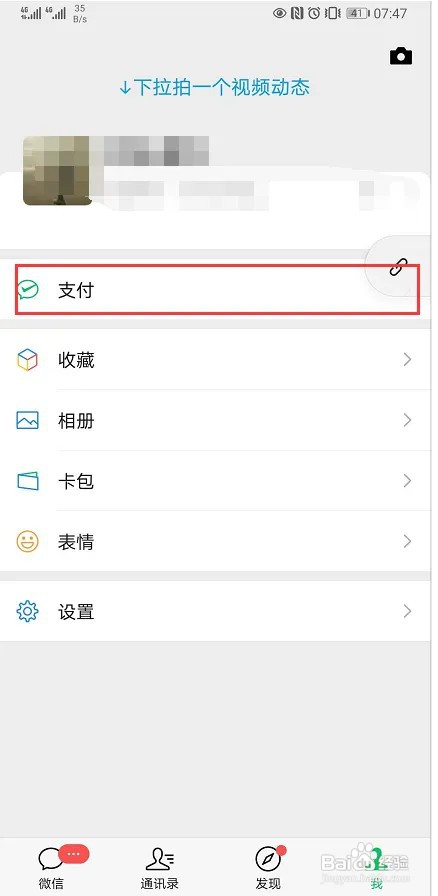Expand 收藏 row via its chevron

[407, 359]
